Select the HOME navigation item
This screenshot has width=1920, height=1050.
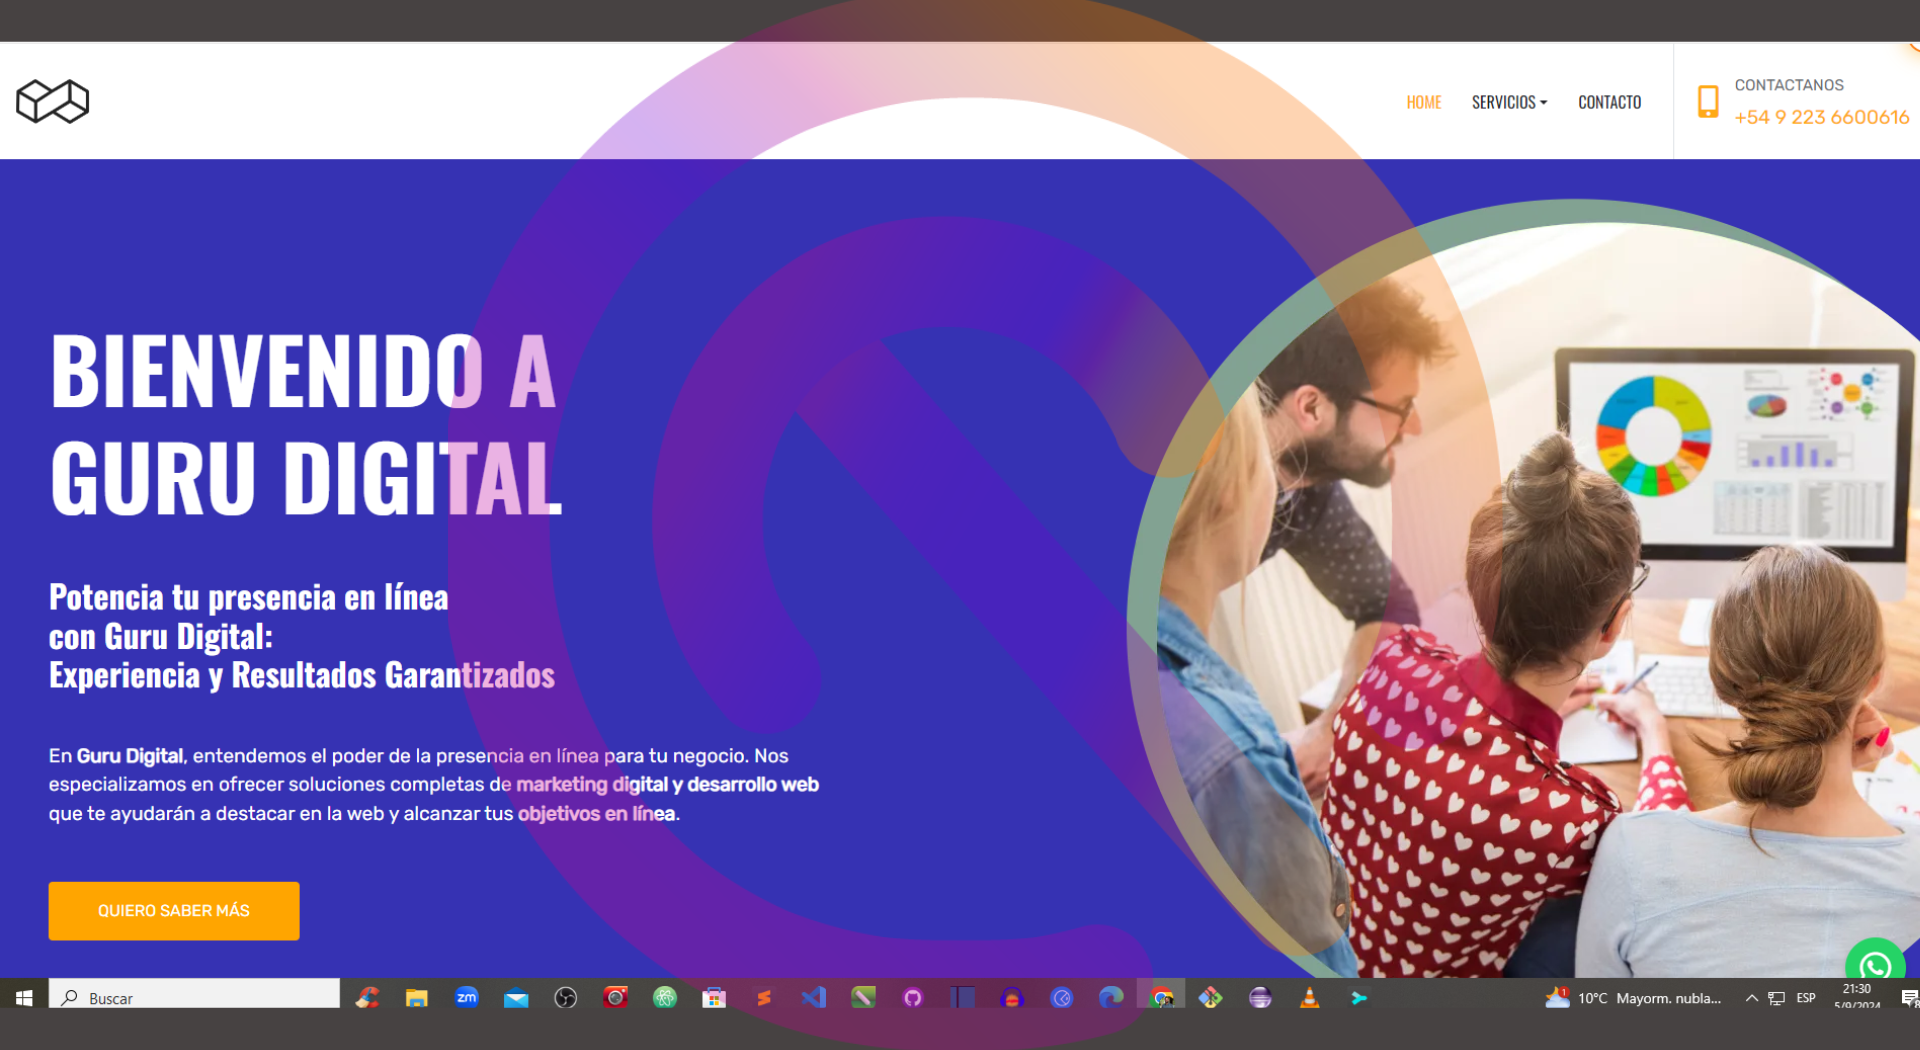tap(1423, 101)
